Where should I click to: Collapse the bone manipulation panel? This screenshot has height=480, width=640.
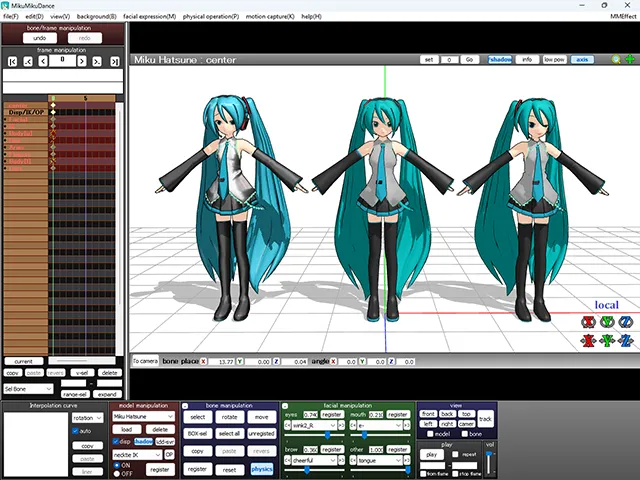pos(185,406)
